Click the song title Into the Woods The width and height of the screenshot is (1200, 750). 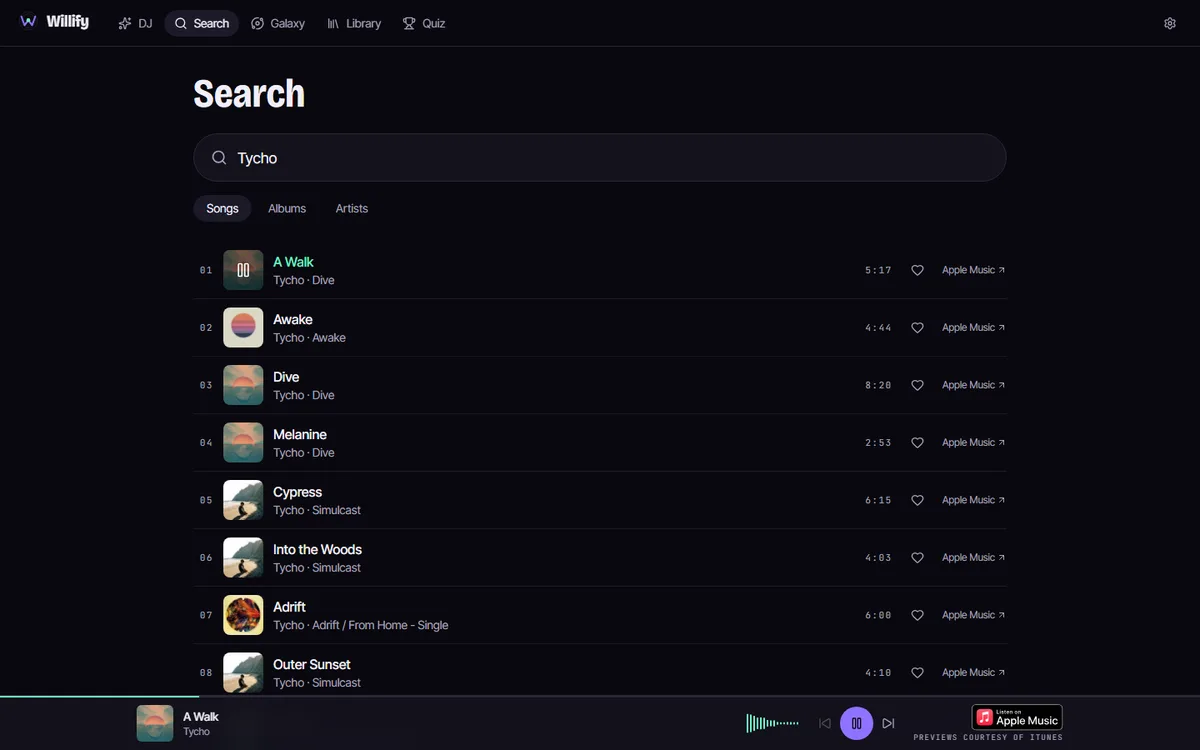point(318,550)
